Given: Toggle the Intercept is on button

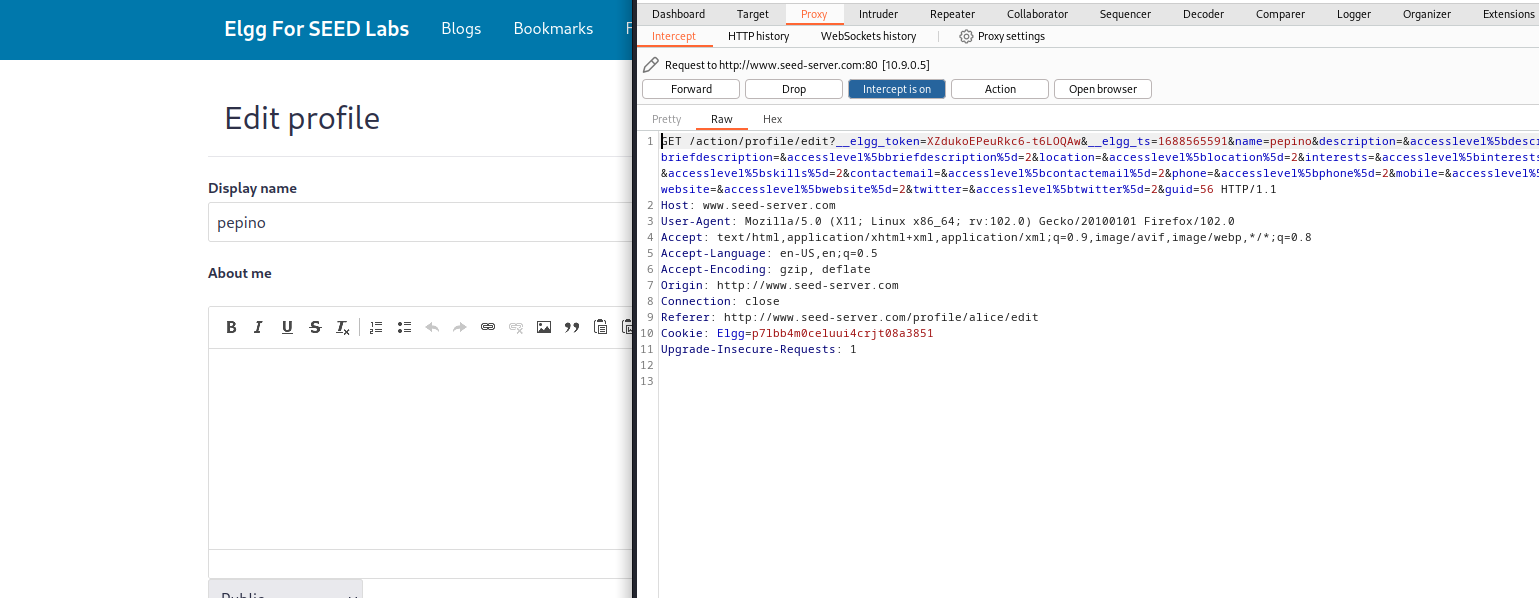Looking at the screenshot, I should point(897,89).
